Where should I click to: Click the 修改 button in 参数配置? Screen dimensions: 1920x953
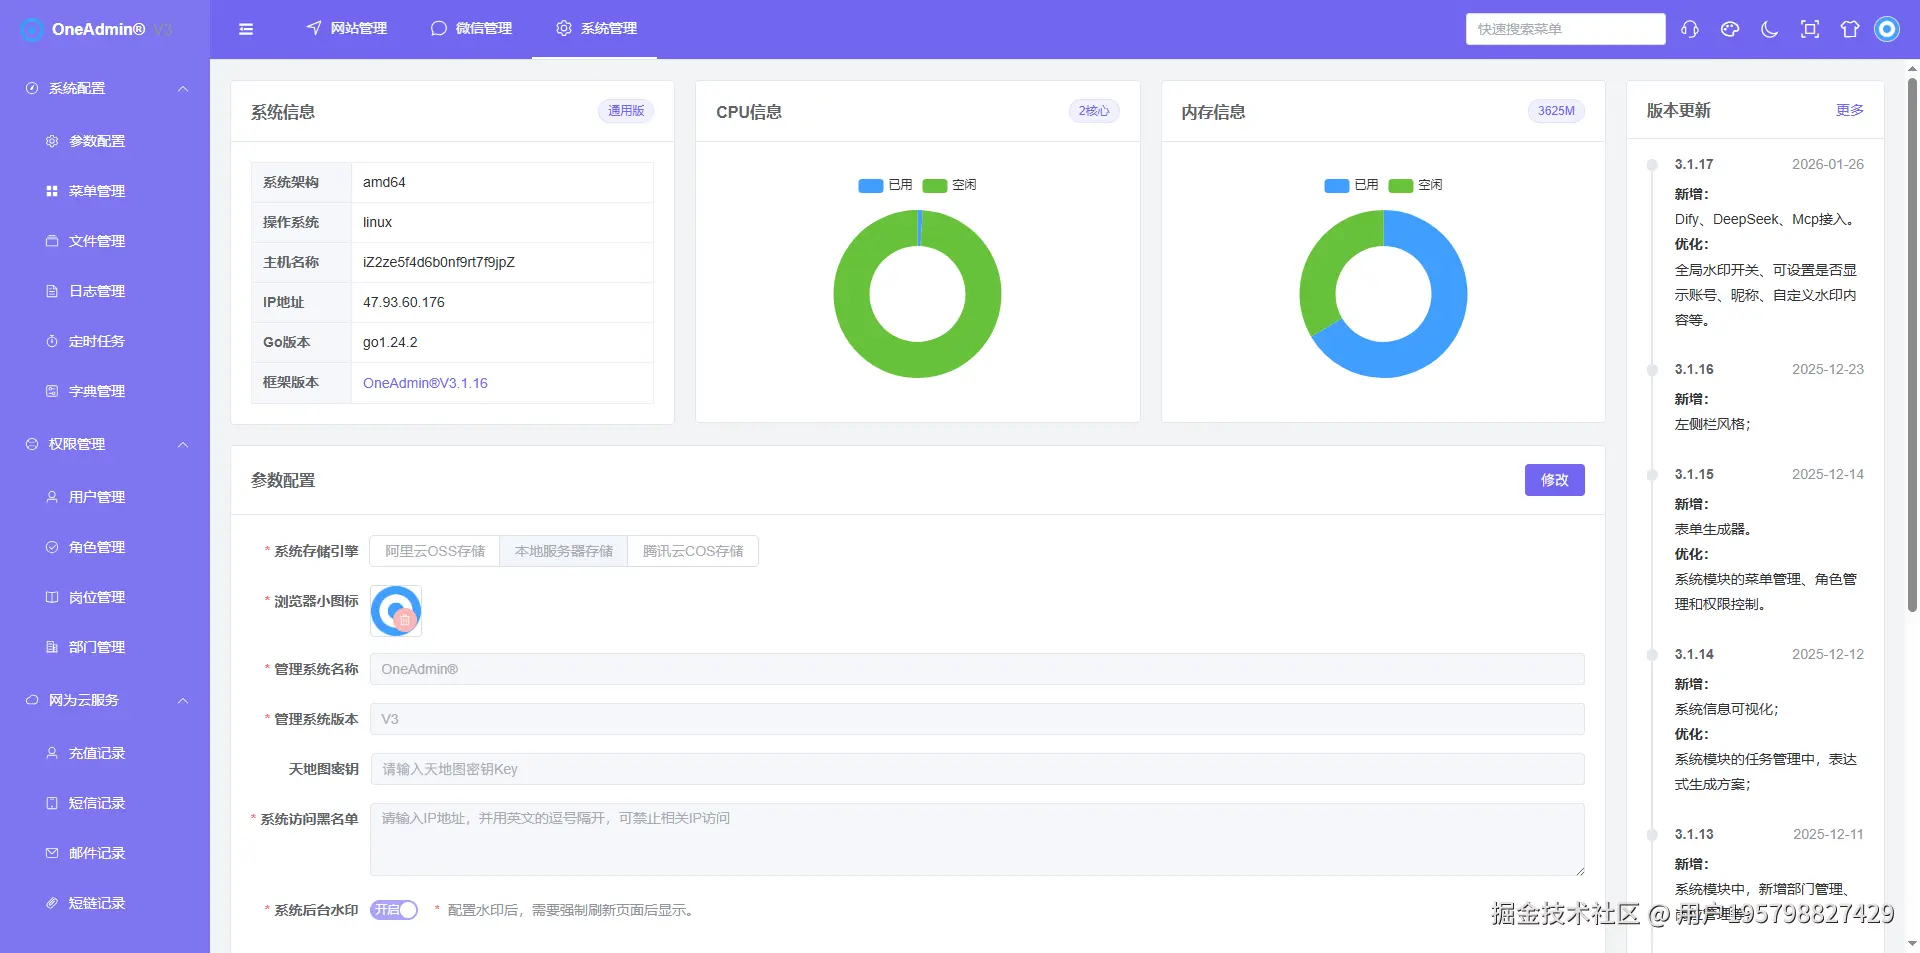tap(1554, 480)
